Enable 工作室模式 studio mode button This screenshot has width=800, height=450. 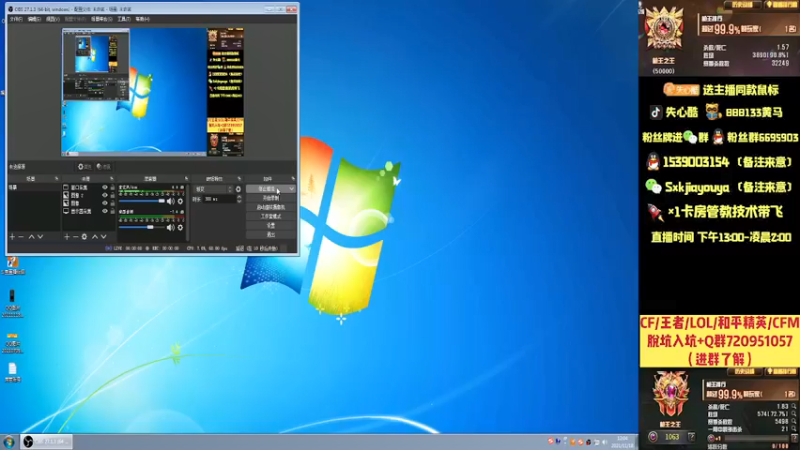coord(271,216)
